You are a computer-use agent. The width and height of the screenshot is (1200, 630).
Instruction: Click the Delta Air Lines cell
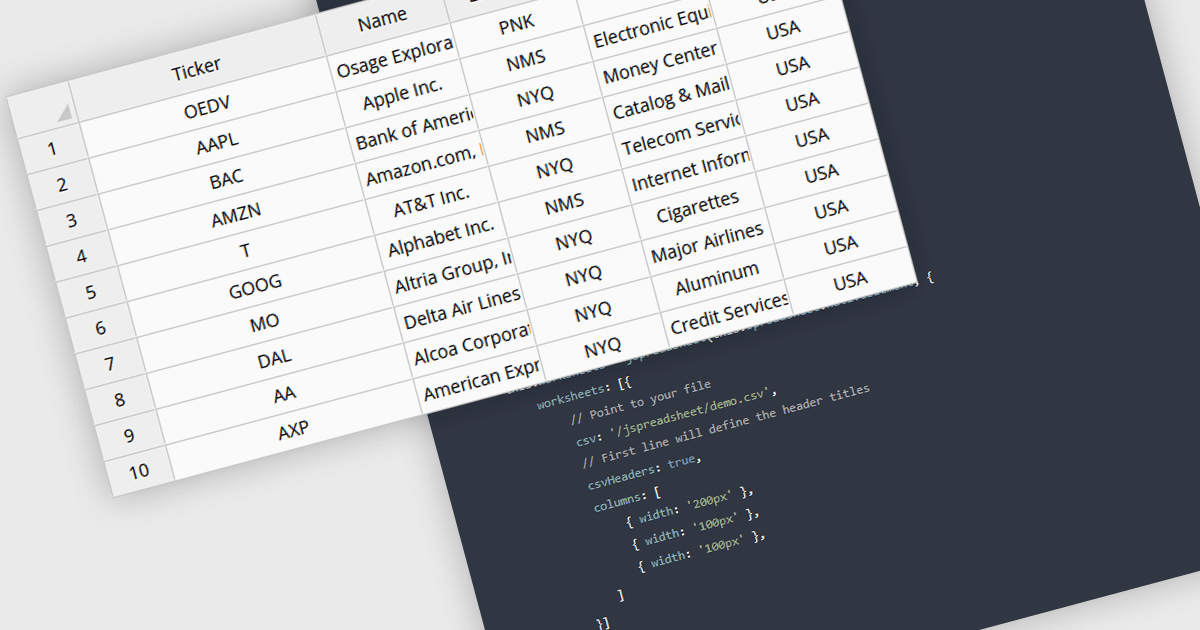click(462, 309)
